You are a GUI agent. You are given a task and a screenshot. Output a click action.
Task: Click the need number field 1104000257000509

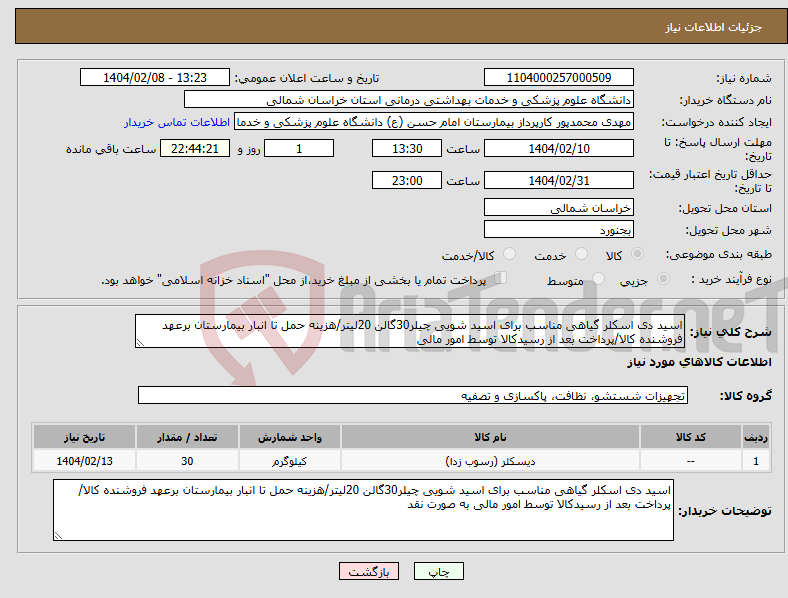click(559, 78)
